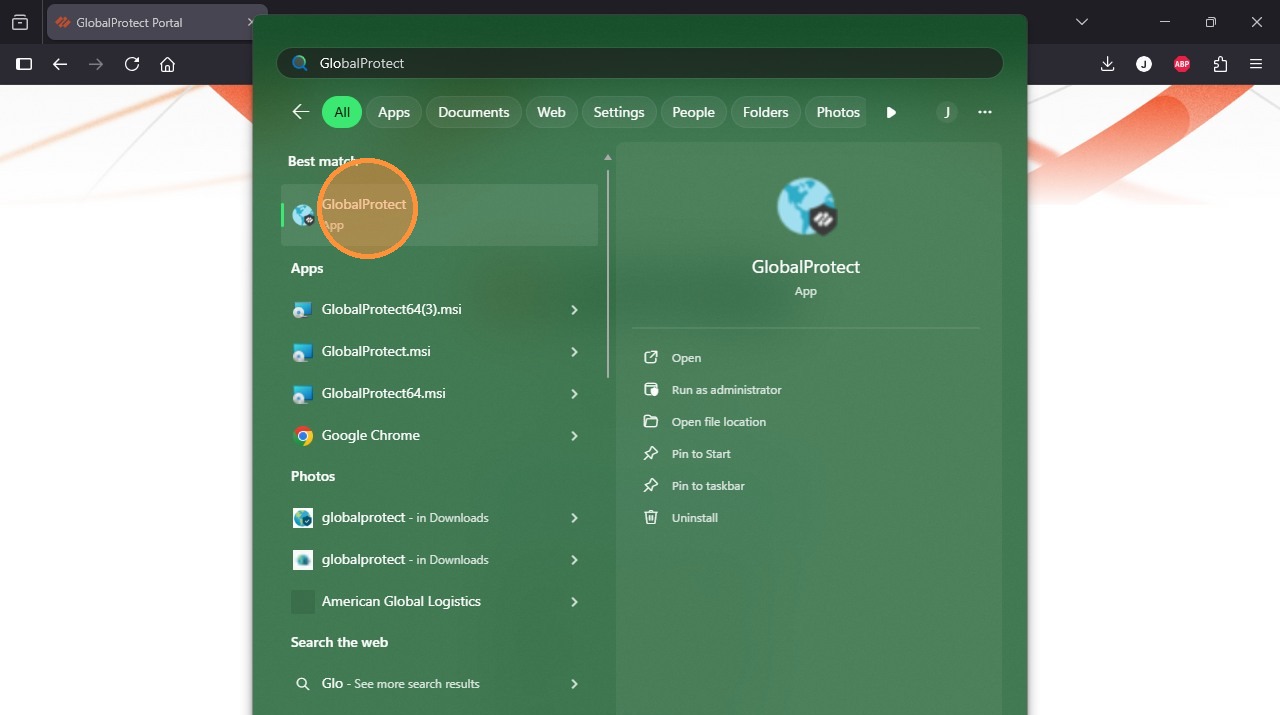This screenshot has width=1280, height=715.
Task: Go back with the search panel arrow
Action: 300,112
